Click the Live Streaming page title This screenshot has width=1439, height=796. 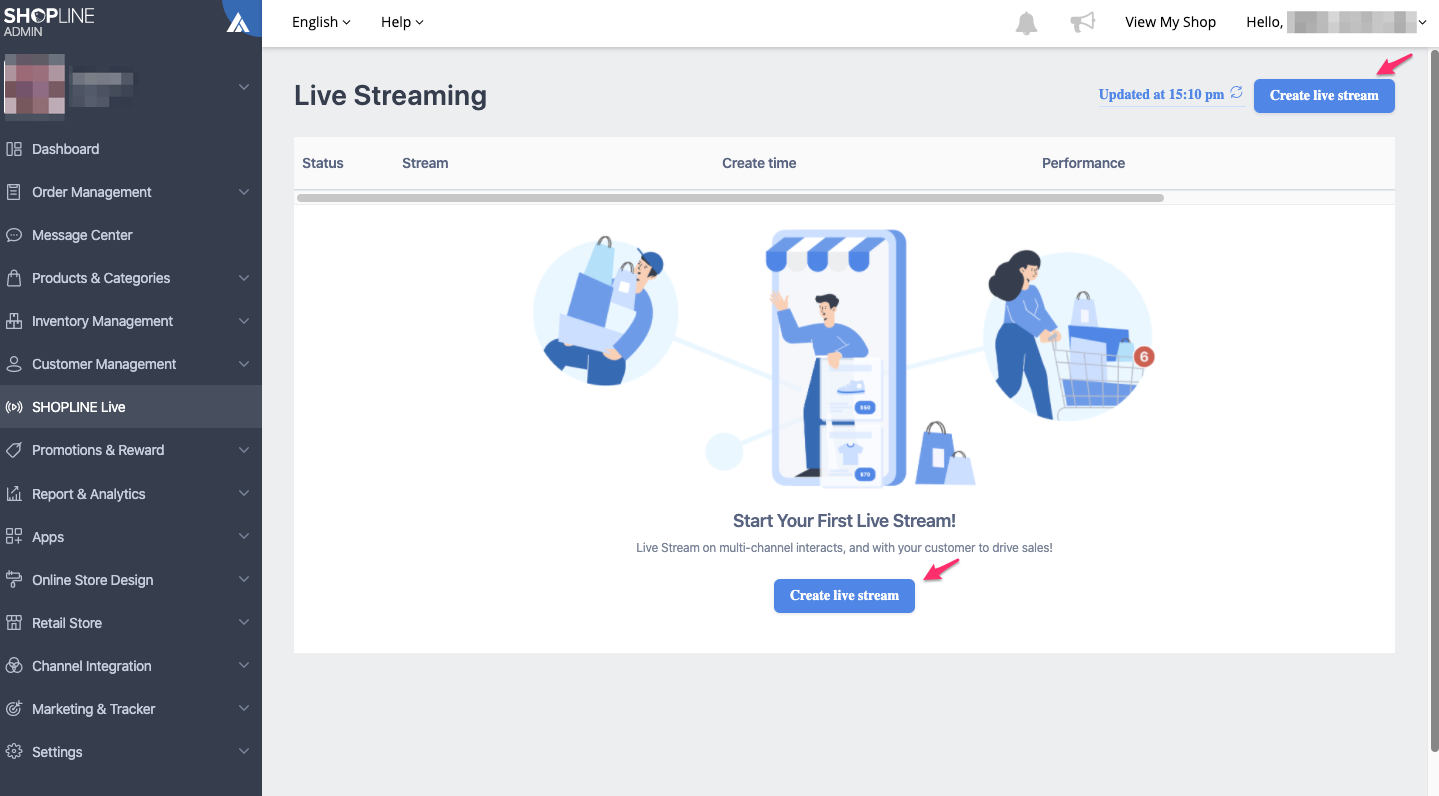[390, 95]
